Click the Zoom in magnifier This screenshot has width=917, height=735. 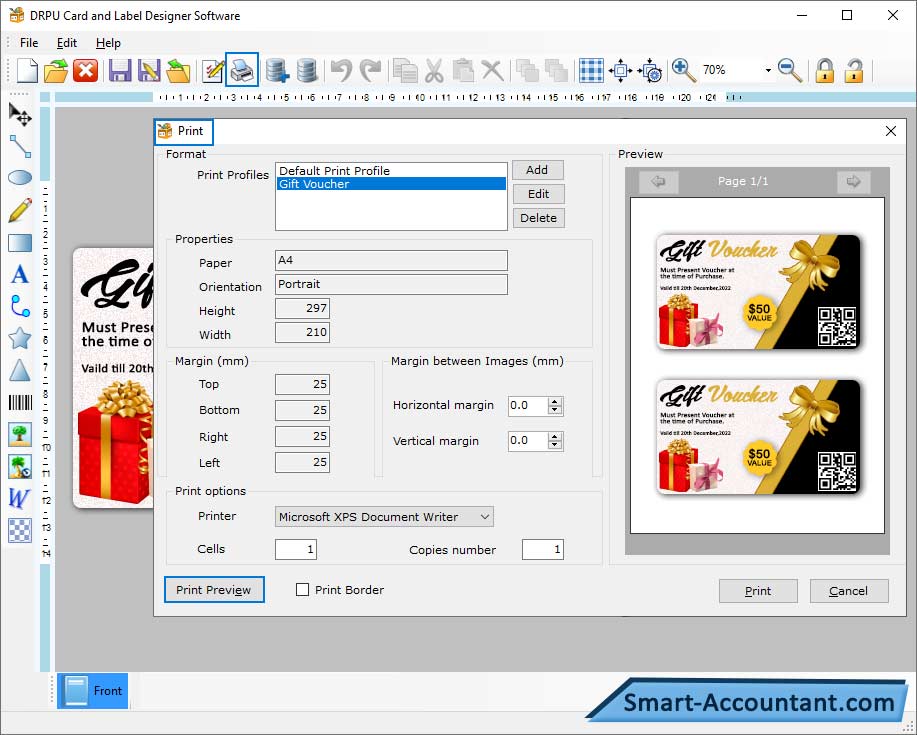(x=684, y=71)
